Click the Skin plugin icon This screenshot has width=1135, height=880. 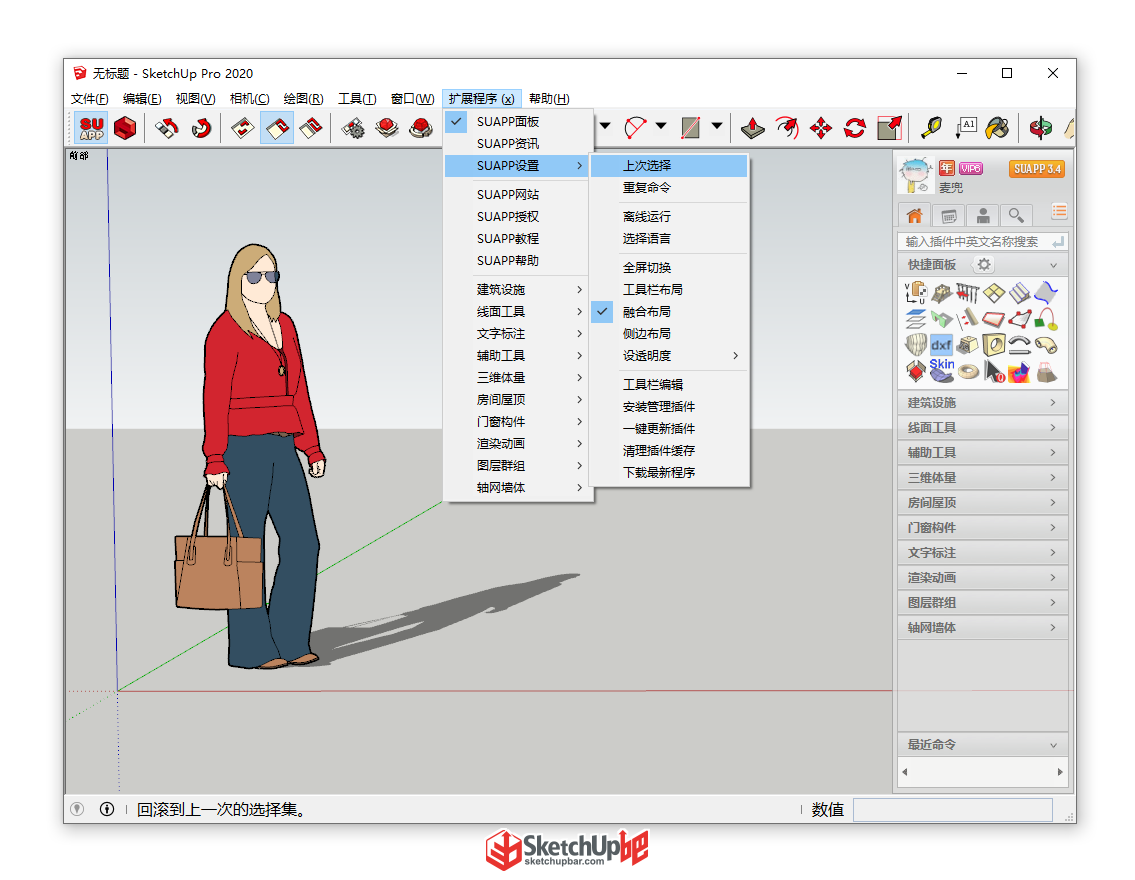941,371
